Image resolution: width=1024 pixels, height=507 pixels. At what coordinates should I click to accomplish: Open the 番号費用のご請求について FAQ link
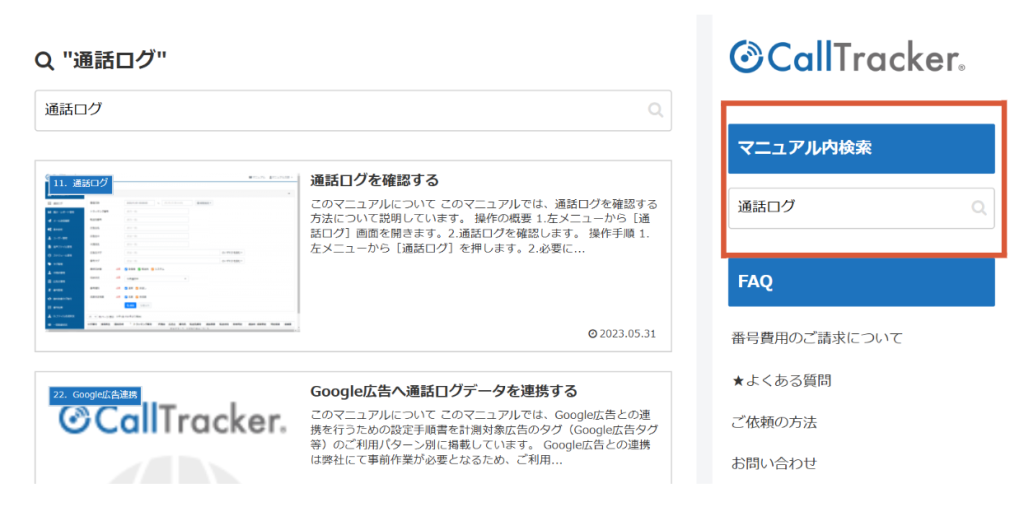[816, 338]
